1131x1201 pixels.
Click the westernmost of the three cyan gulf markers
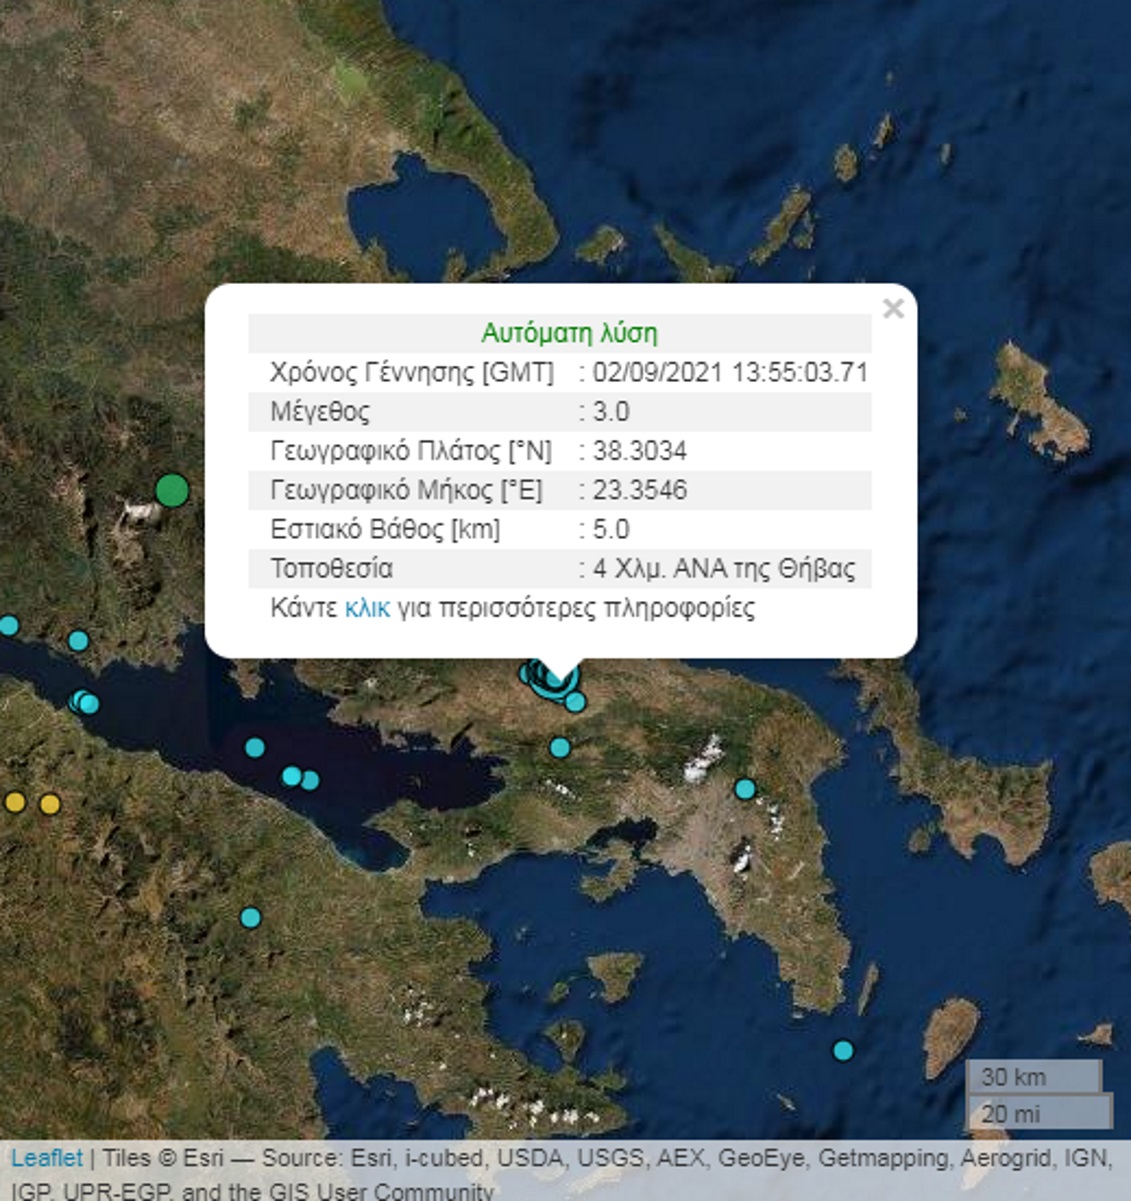(255, 747)
